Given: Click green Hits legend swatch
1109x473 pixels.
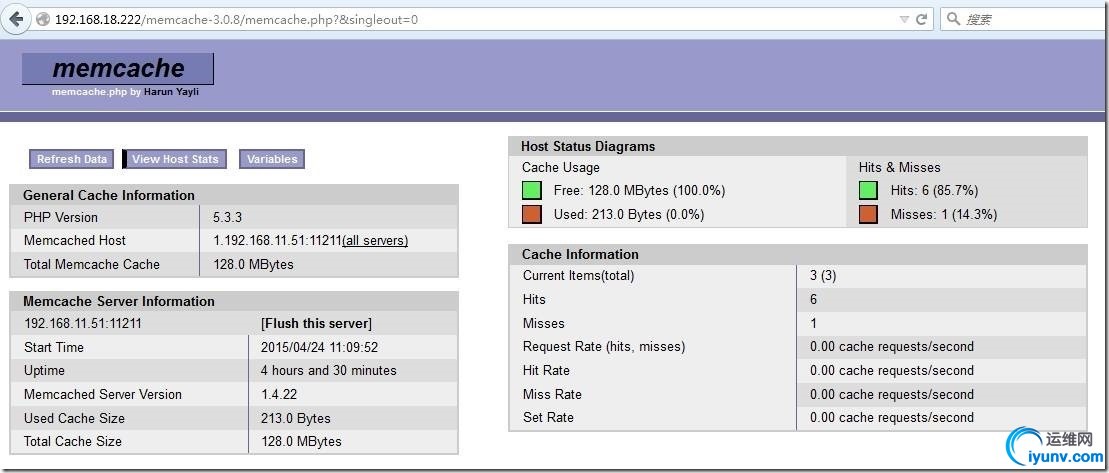Looking at the screenshot, I should 869,190.
